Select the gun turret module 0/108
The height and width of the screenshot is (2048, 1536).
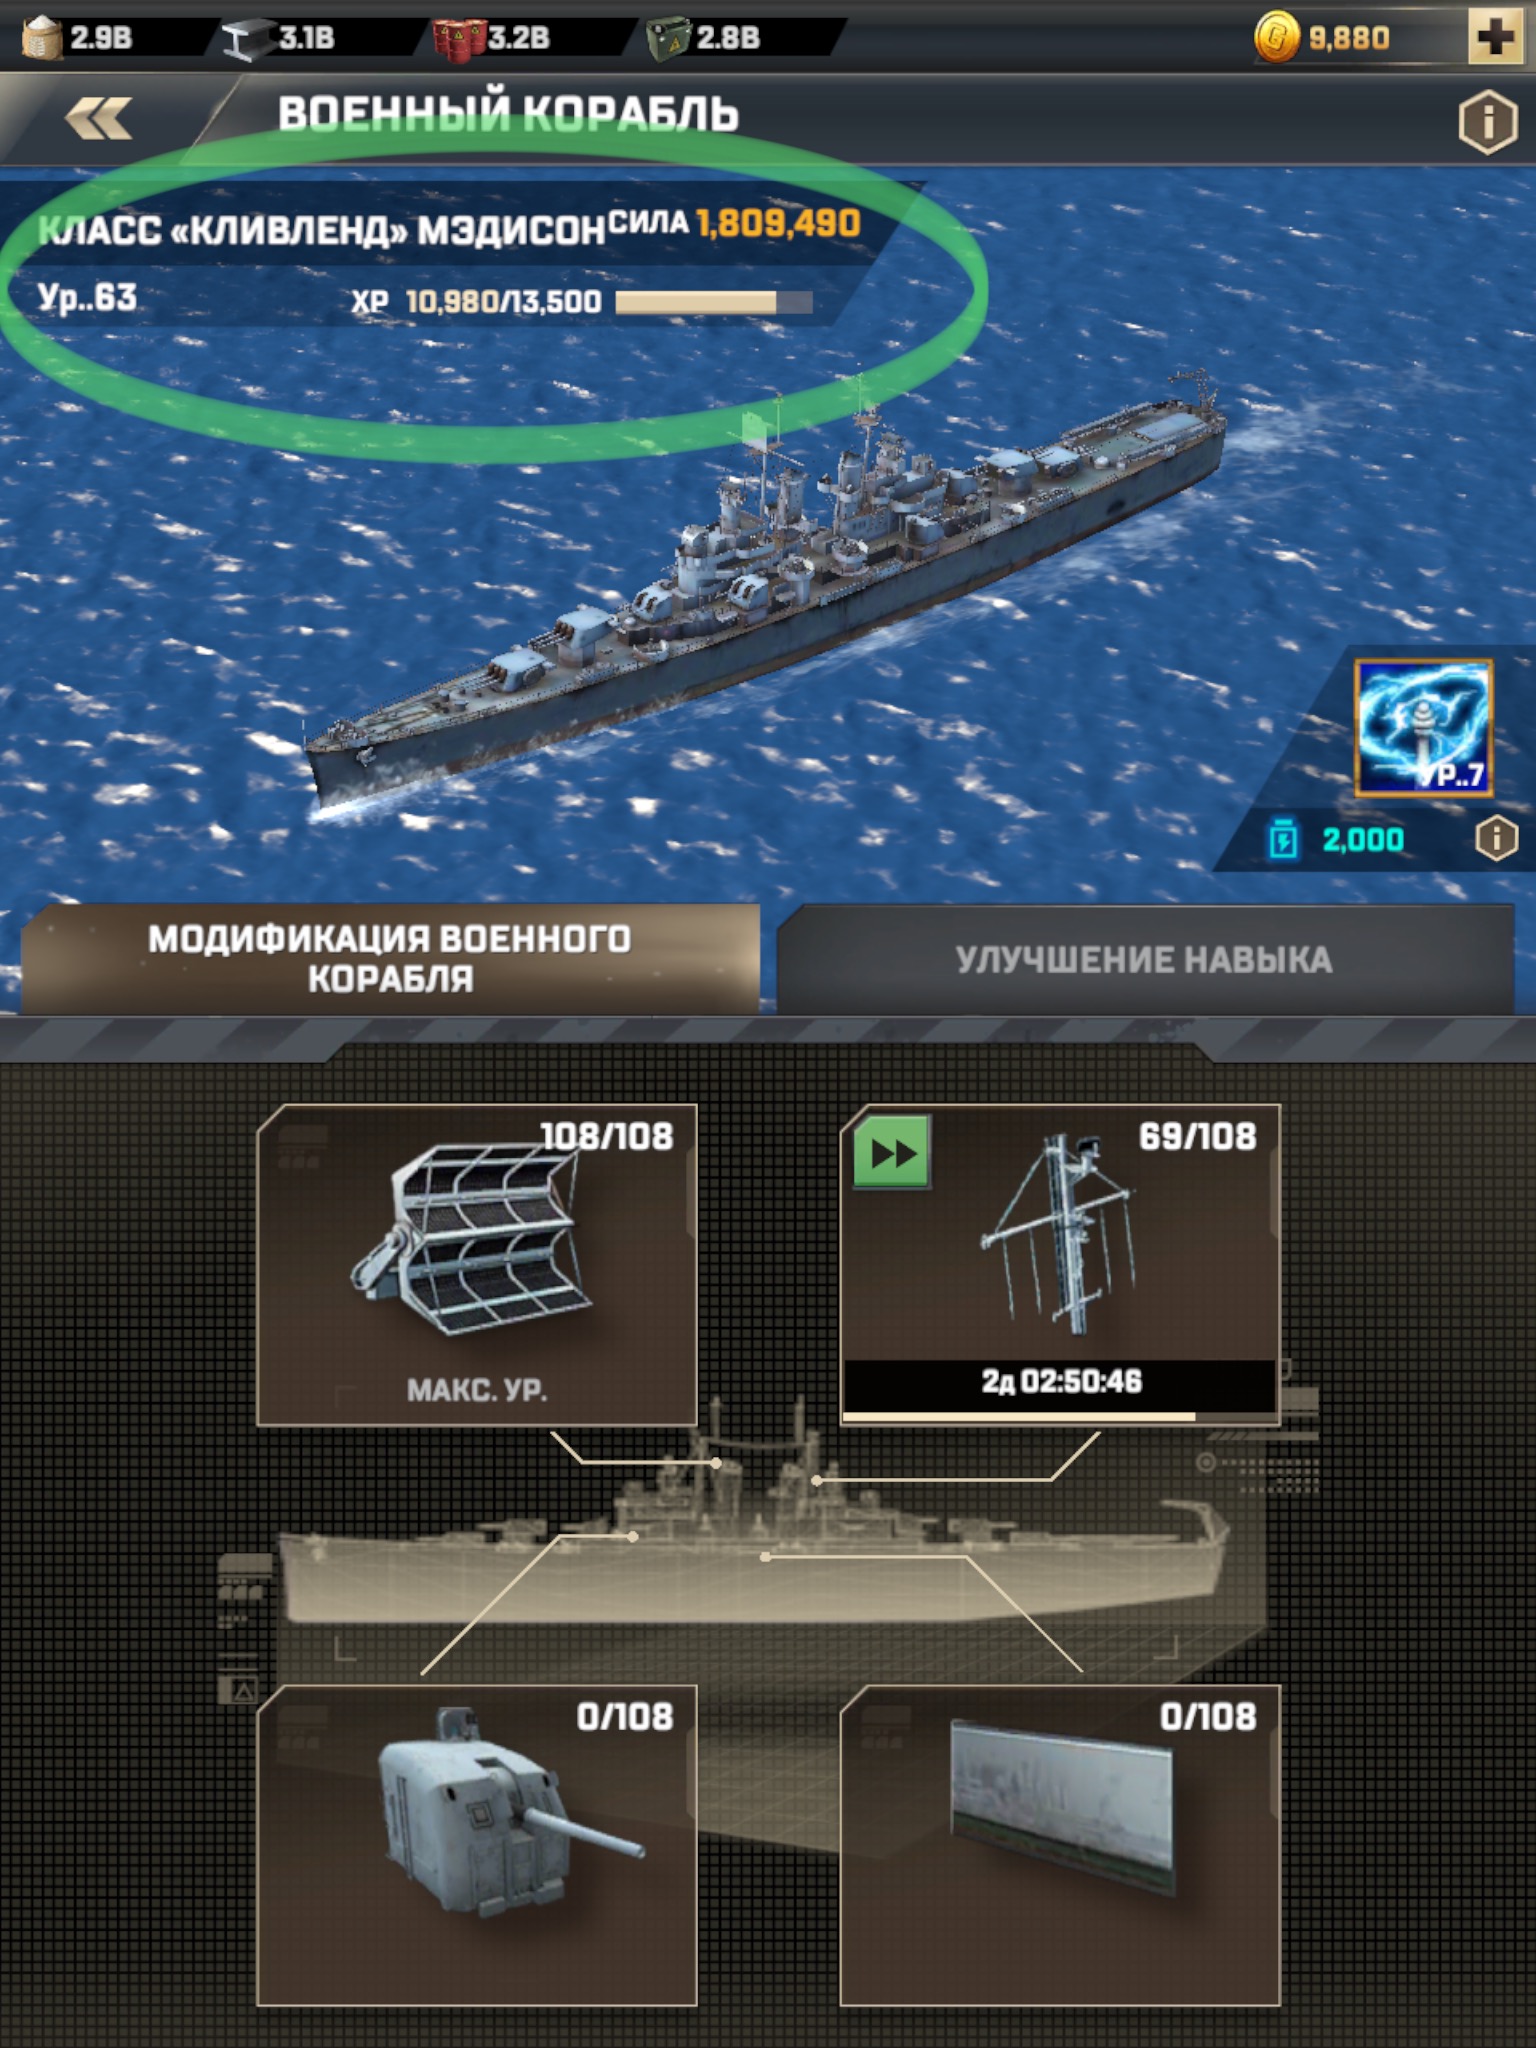pyautogui.click(x=477, y=1845)
